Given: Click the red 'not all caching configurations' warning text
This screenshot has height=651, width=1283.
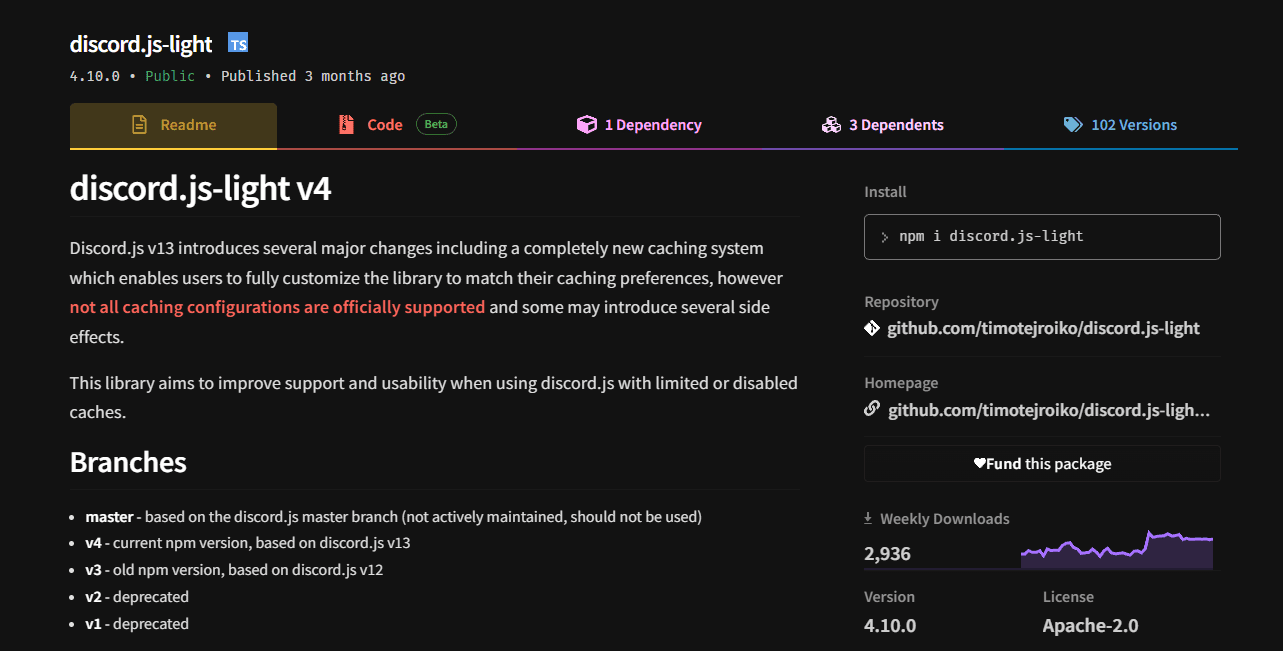Looking at the screenshot, I should [x=277, y=307].
